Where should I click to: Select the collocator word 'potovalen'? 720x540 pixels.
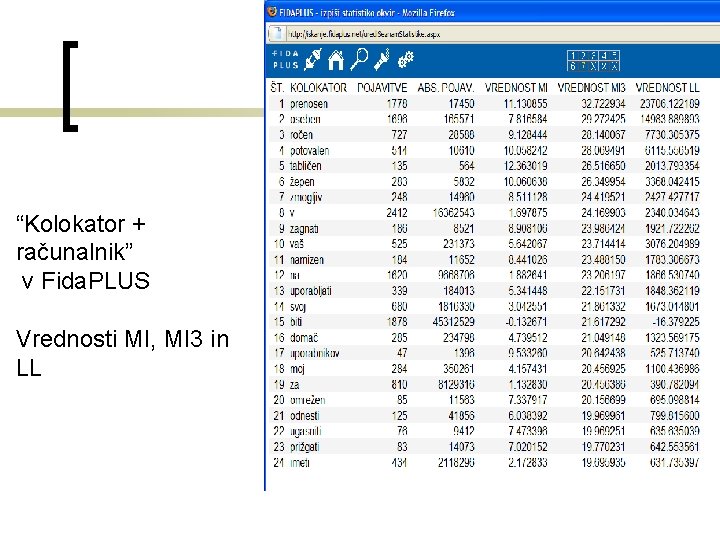click(309, 151)
